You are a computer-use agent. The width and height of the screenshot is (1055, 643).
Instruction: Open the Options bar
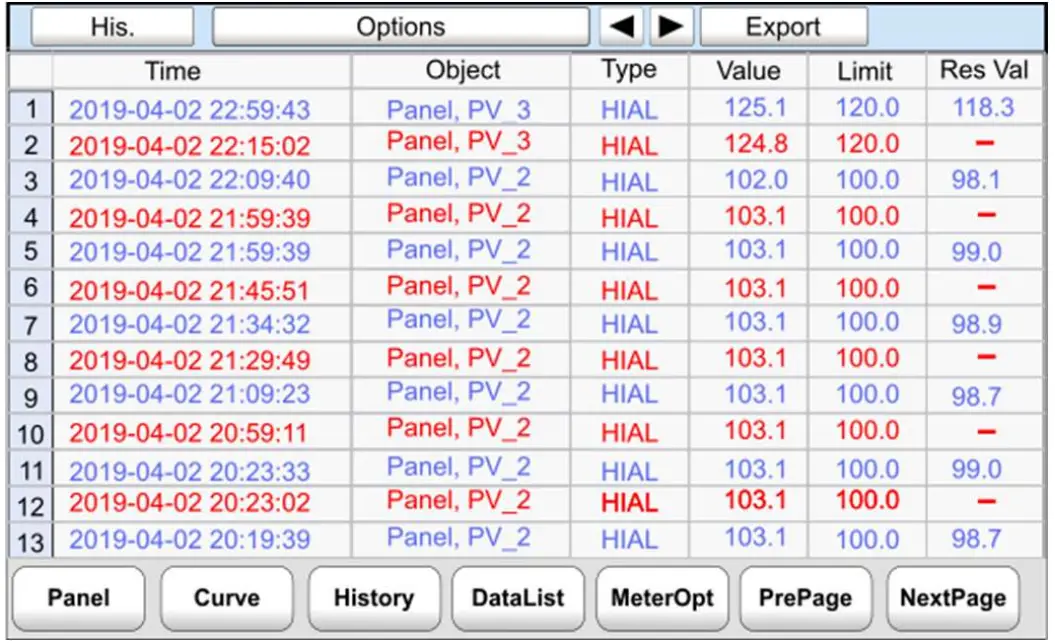(400, 27)
